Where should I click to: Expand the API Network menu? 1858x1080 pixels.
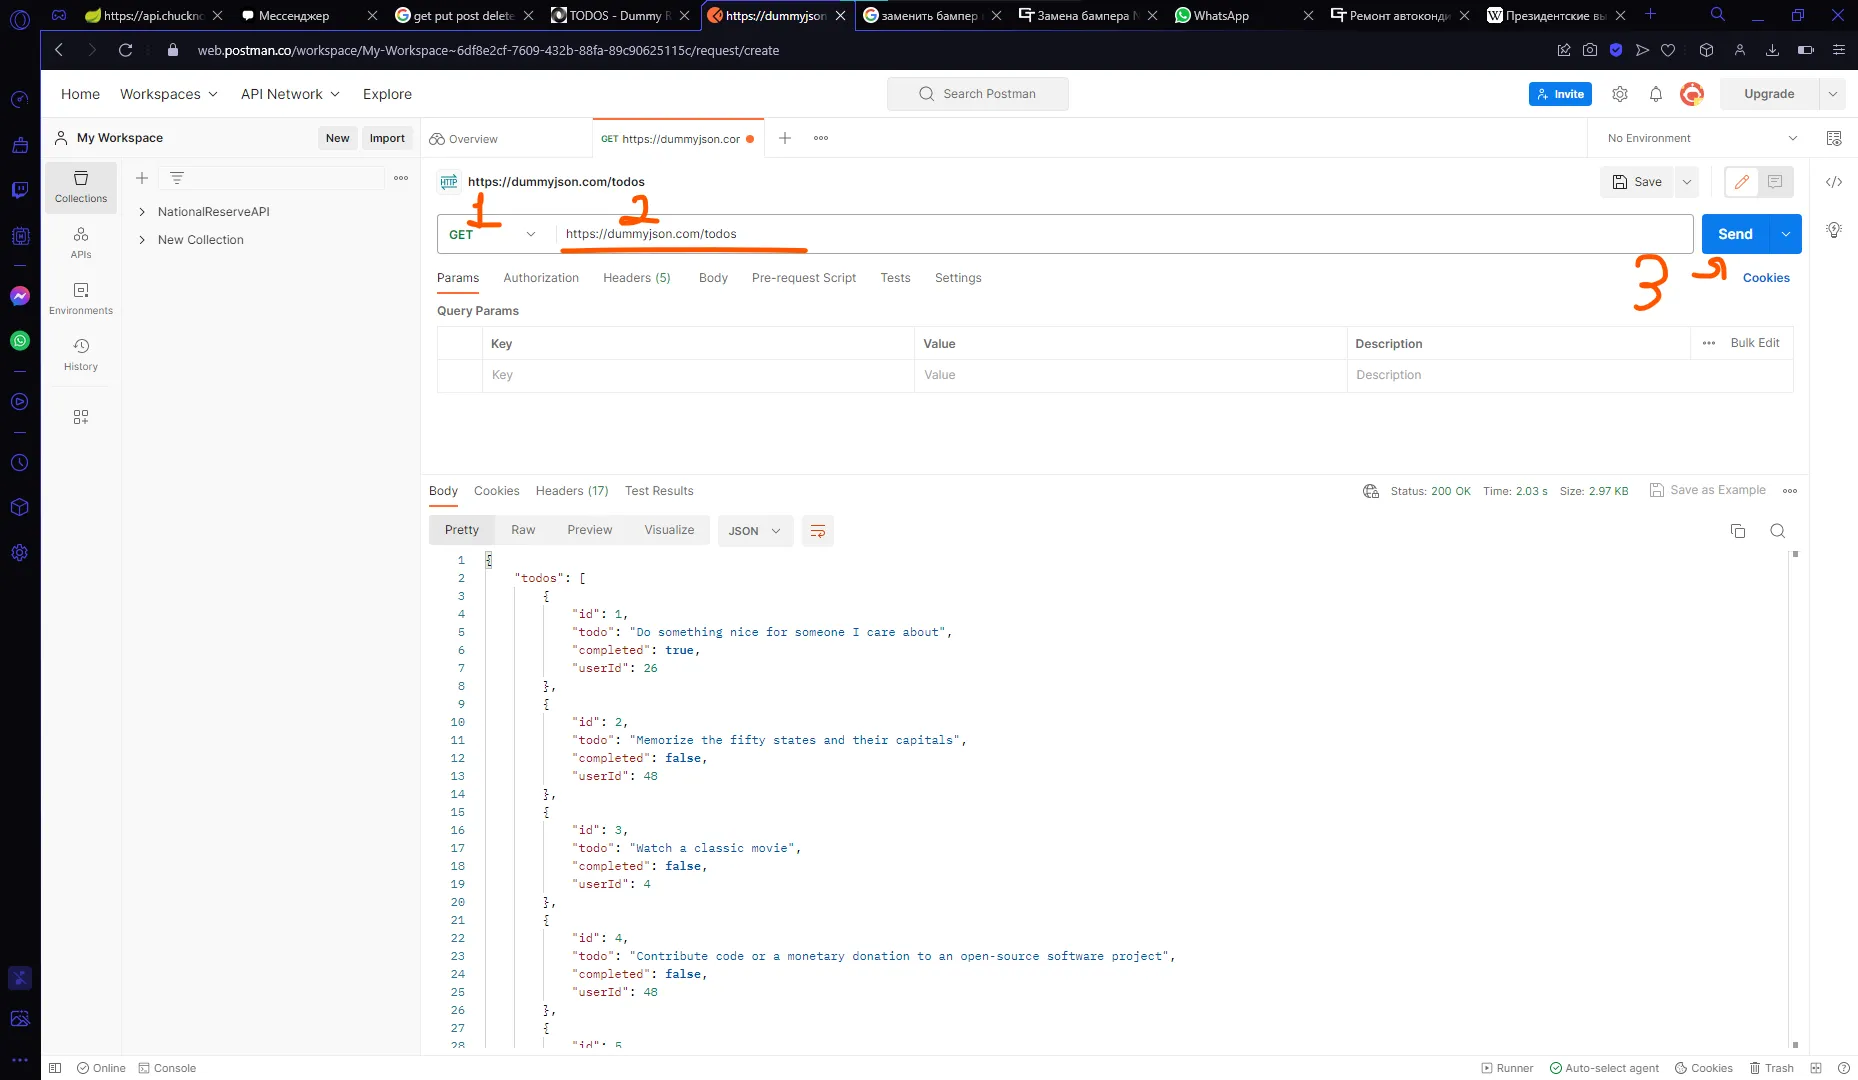tap(290, 94)
